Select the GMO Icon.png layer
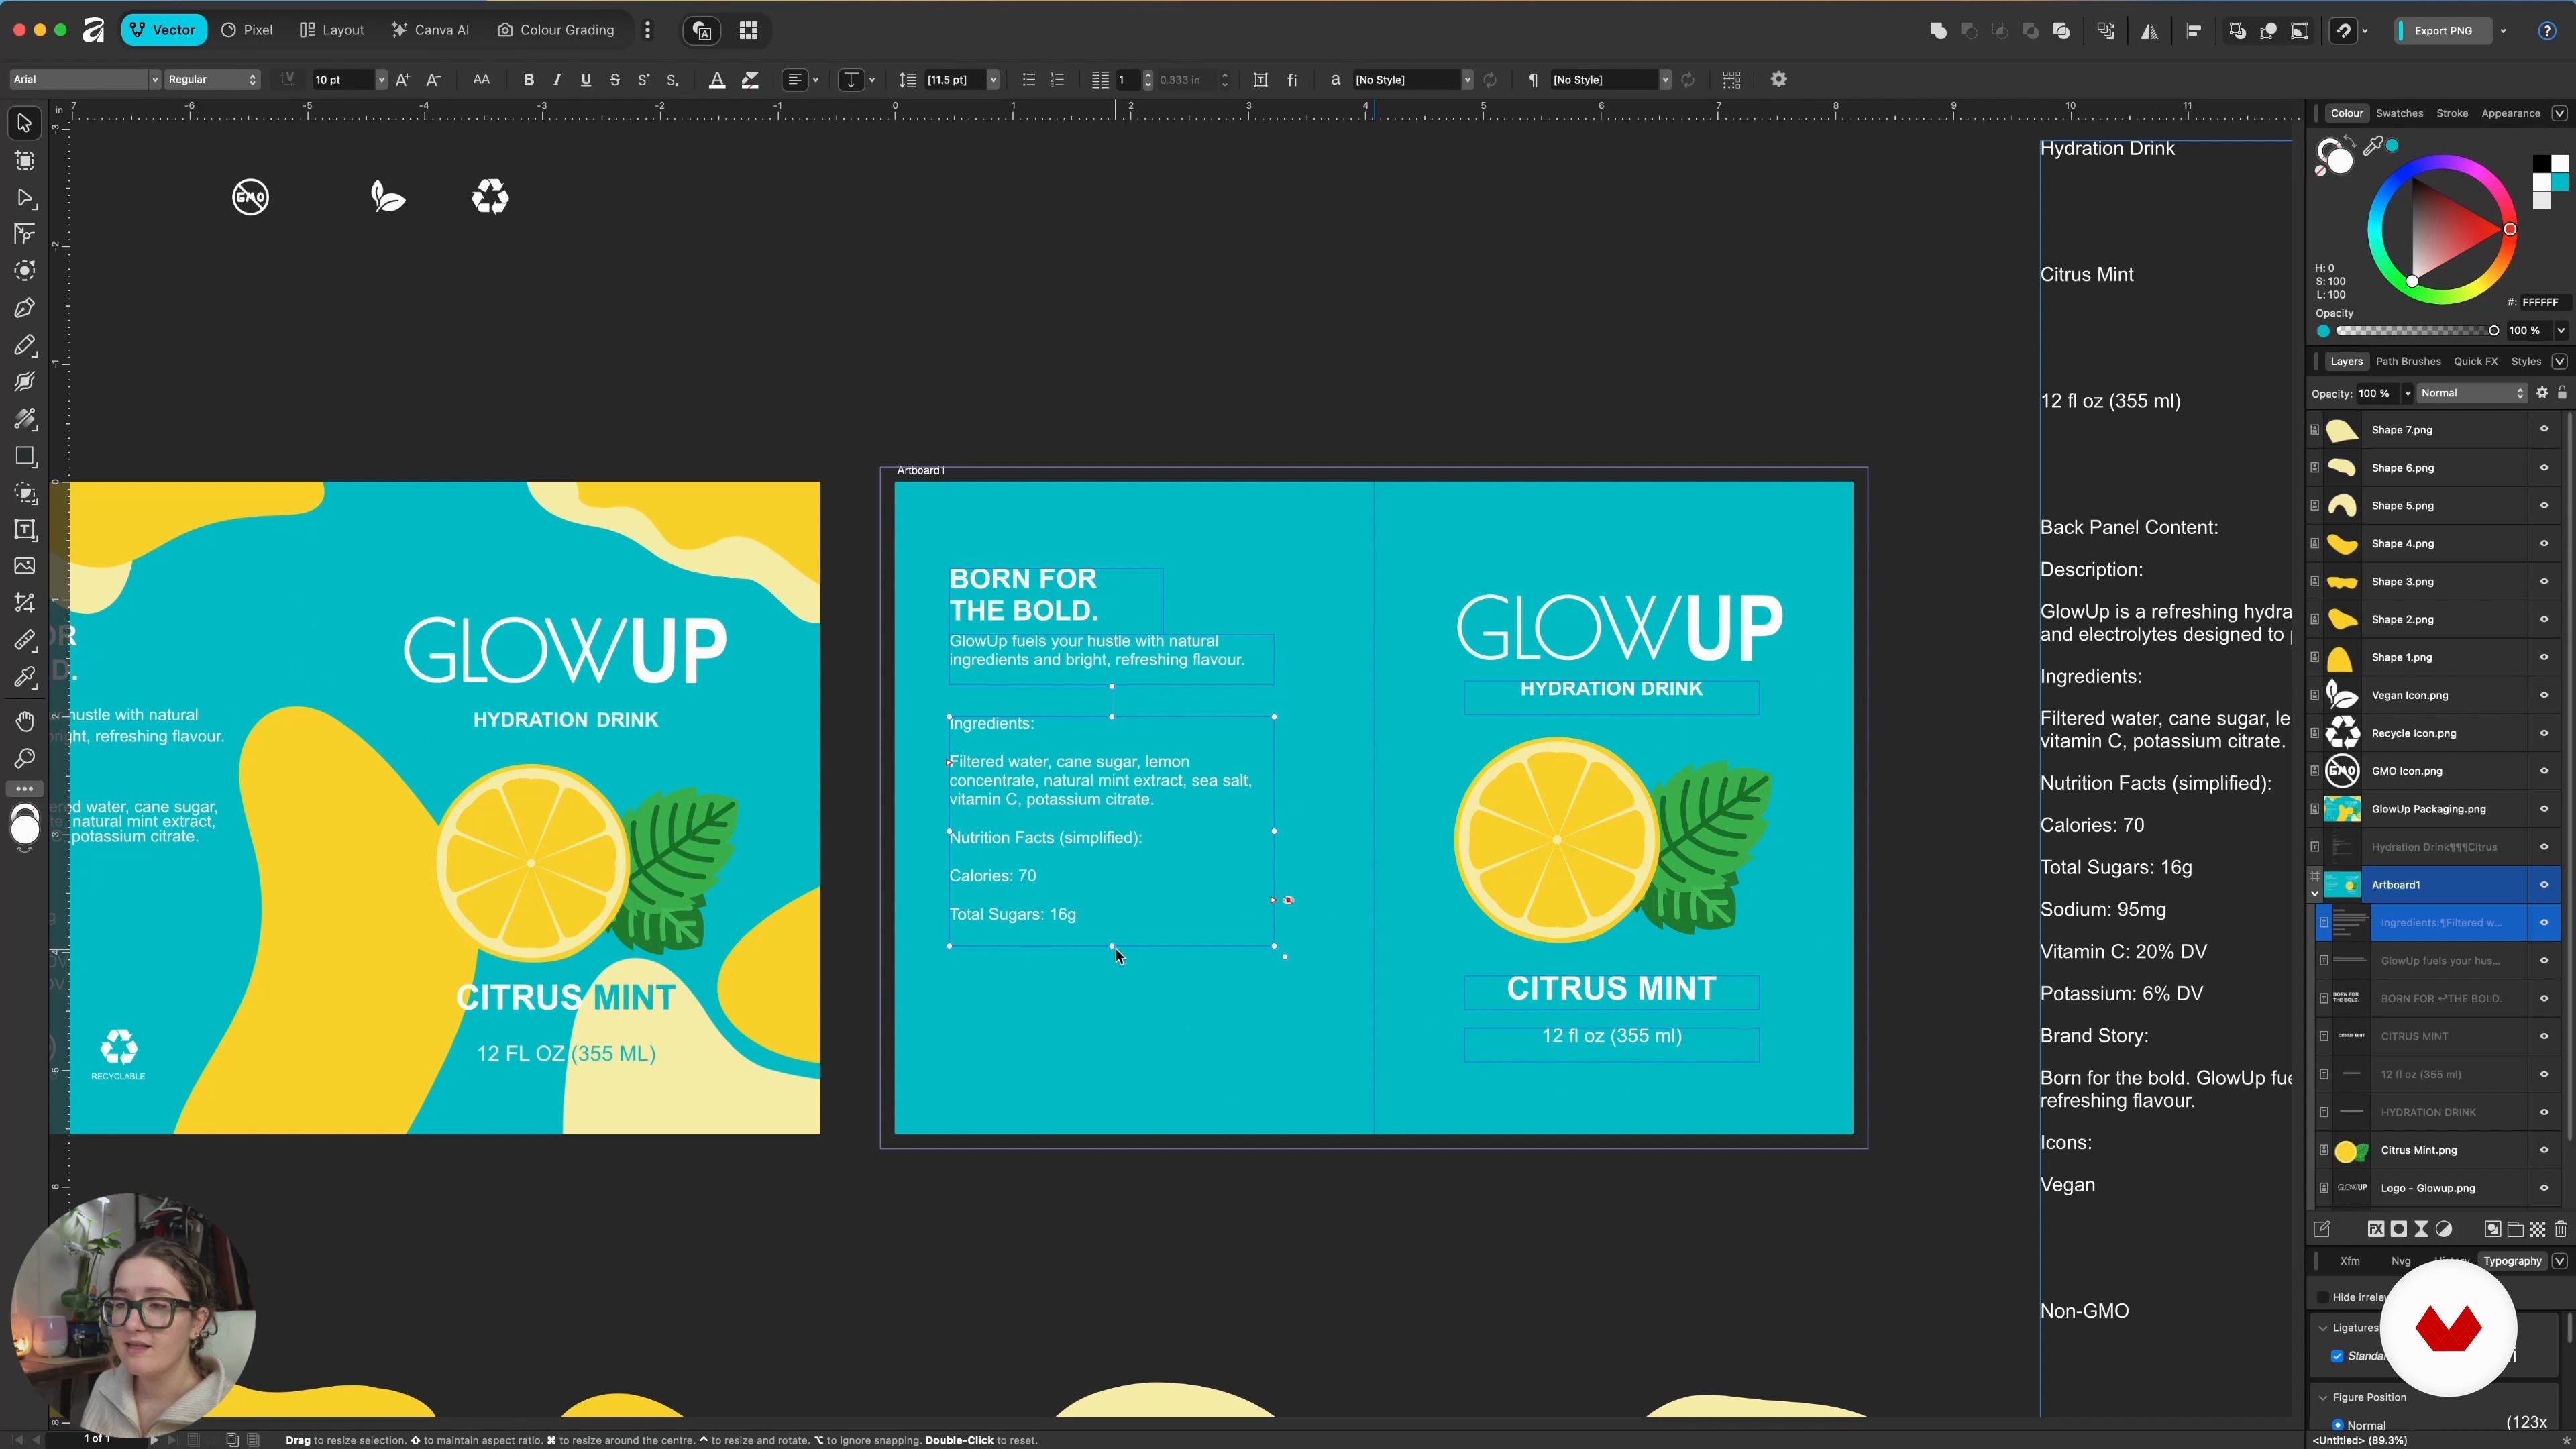This screenshot has height=1449, width=2576. click(2407, 771)
